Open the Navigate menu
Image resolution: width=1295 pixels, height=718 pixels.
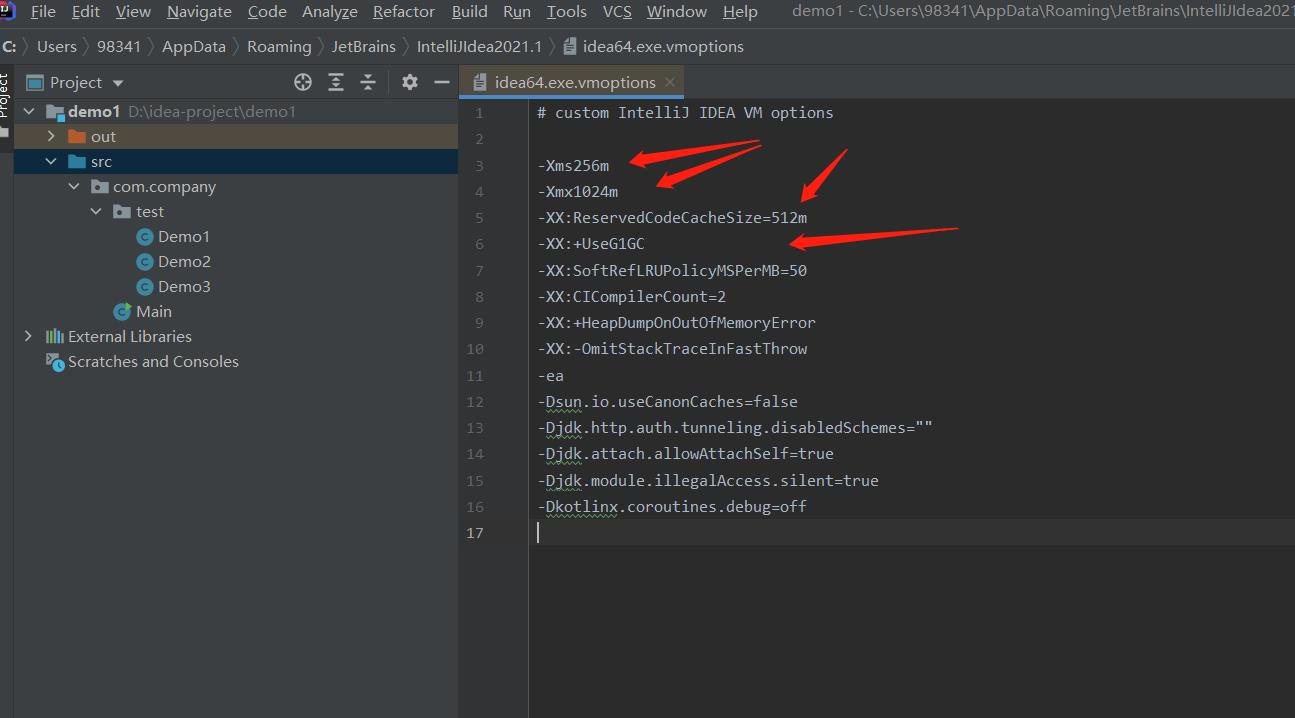[199, 12]
